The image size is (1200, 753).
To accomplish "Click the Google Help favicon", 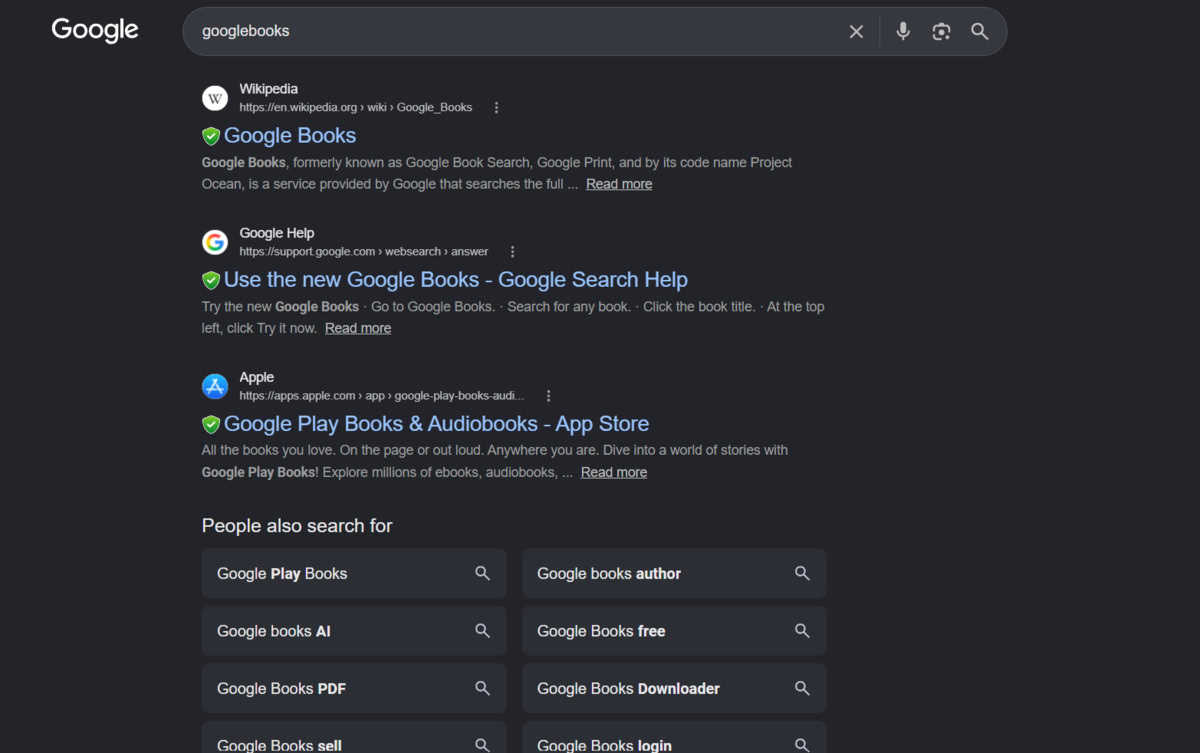I will coord(215,242).
